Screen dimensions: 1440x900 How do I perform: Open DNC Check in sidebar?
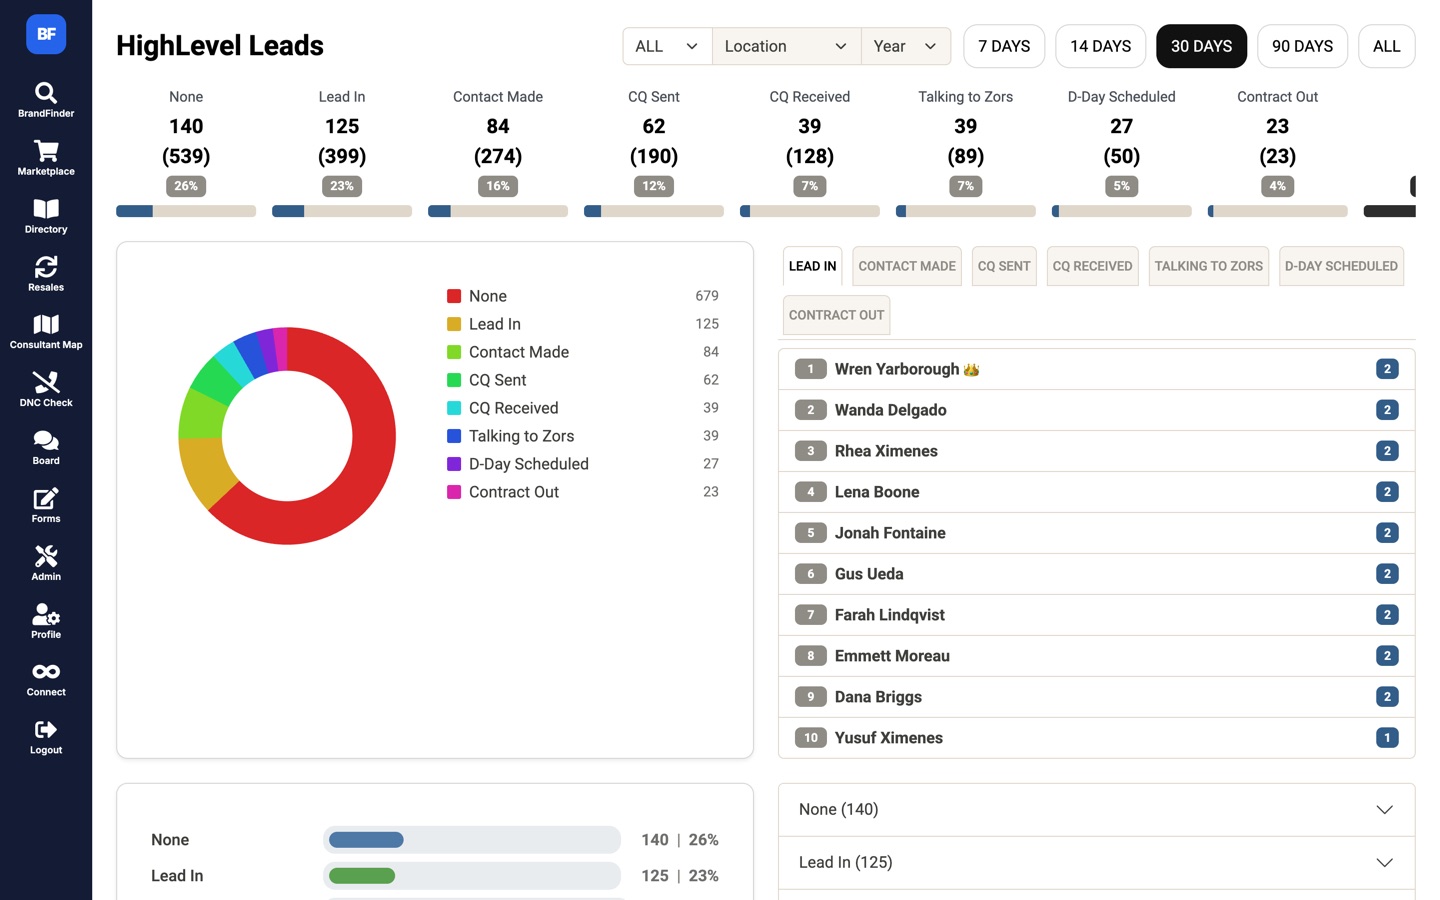tap(46, 389)
